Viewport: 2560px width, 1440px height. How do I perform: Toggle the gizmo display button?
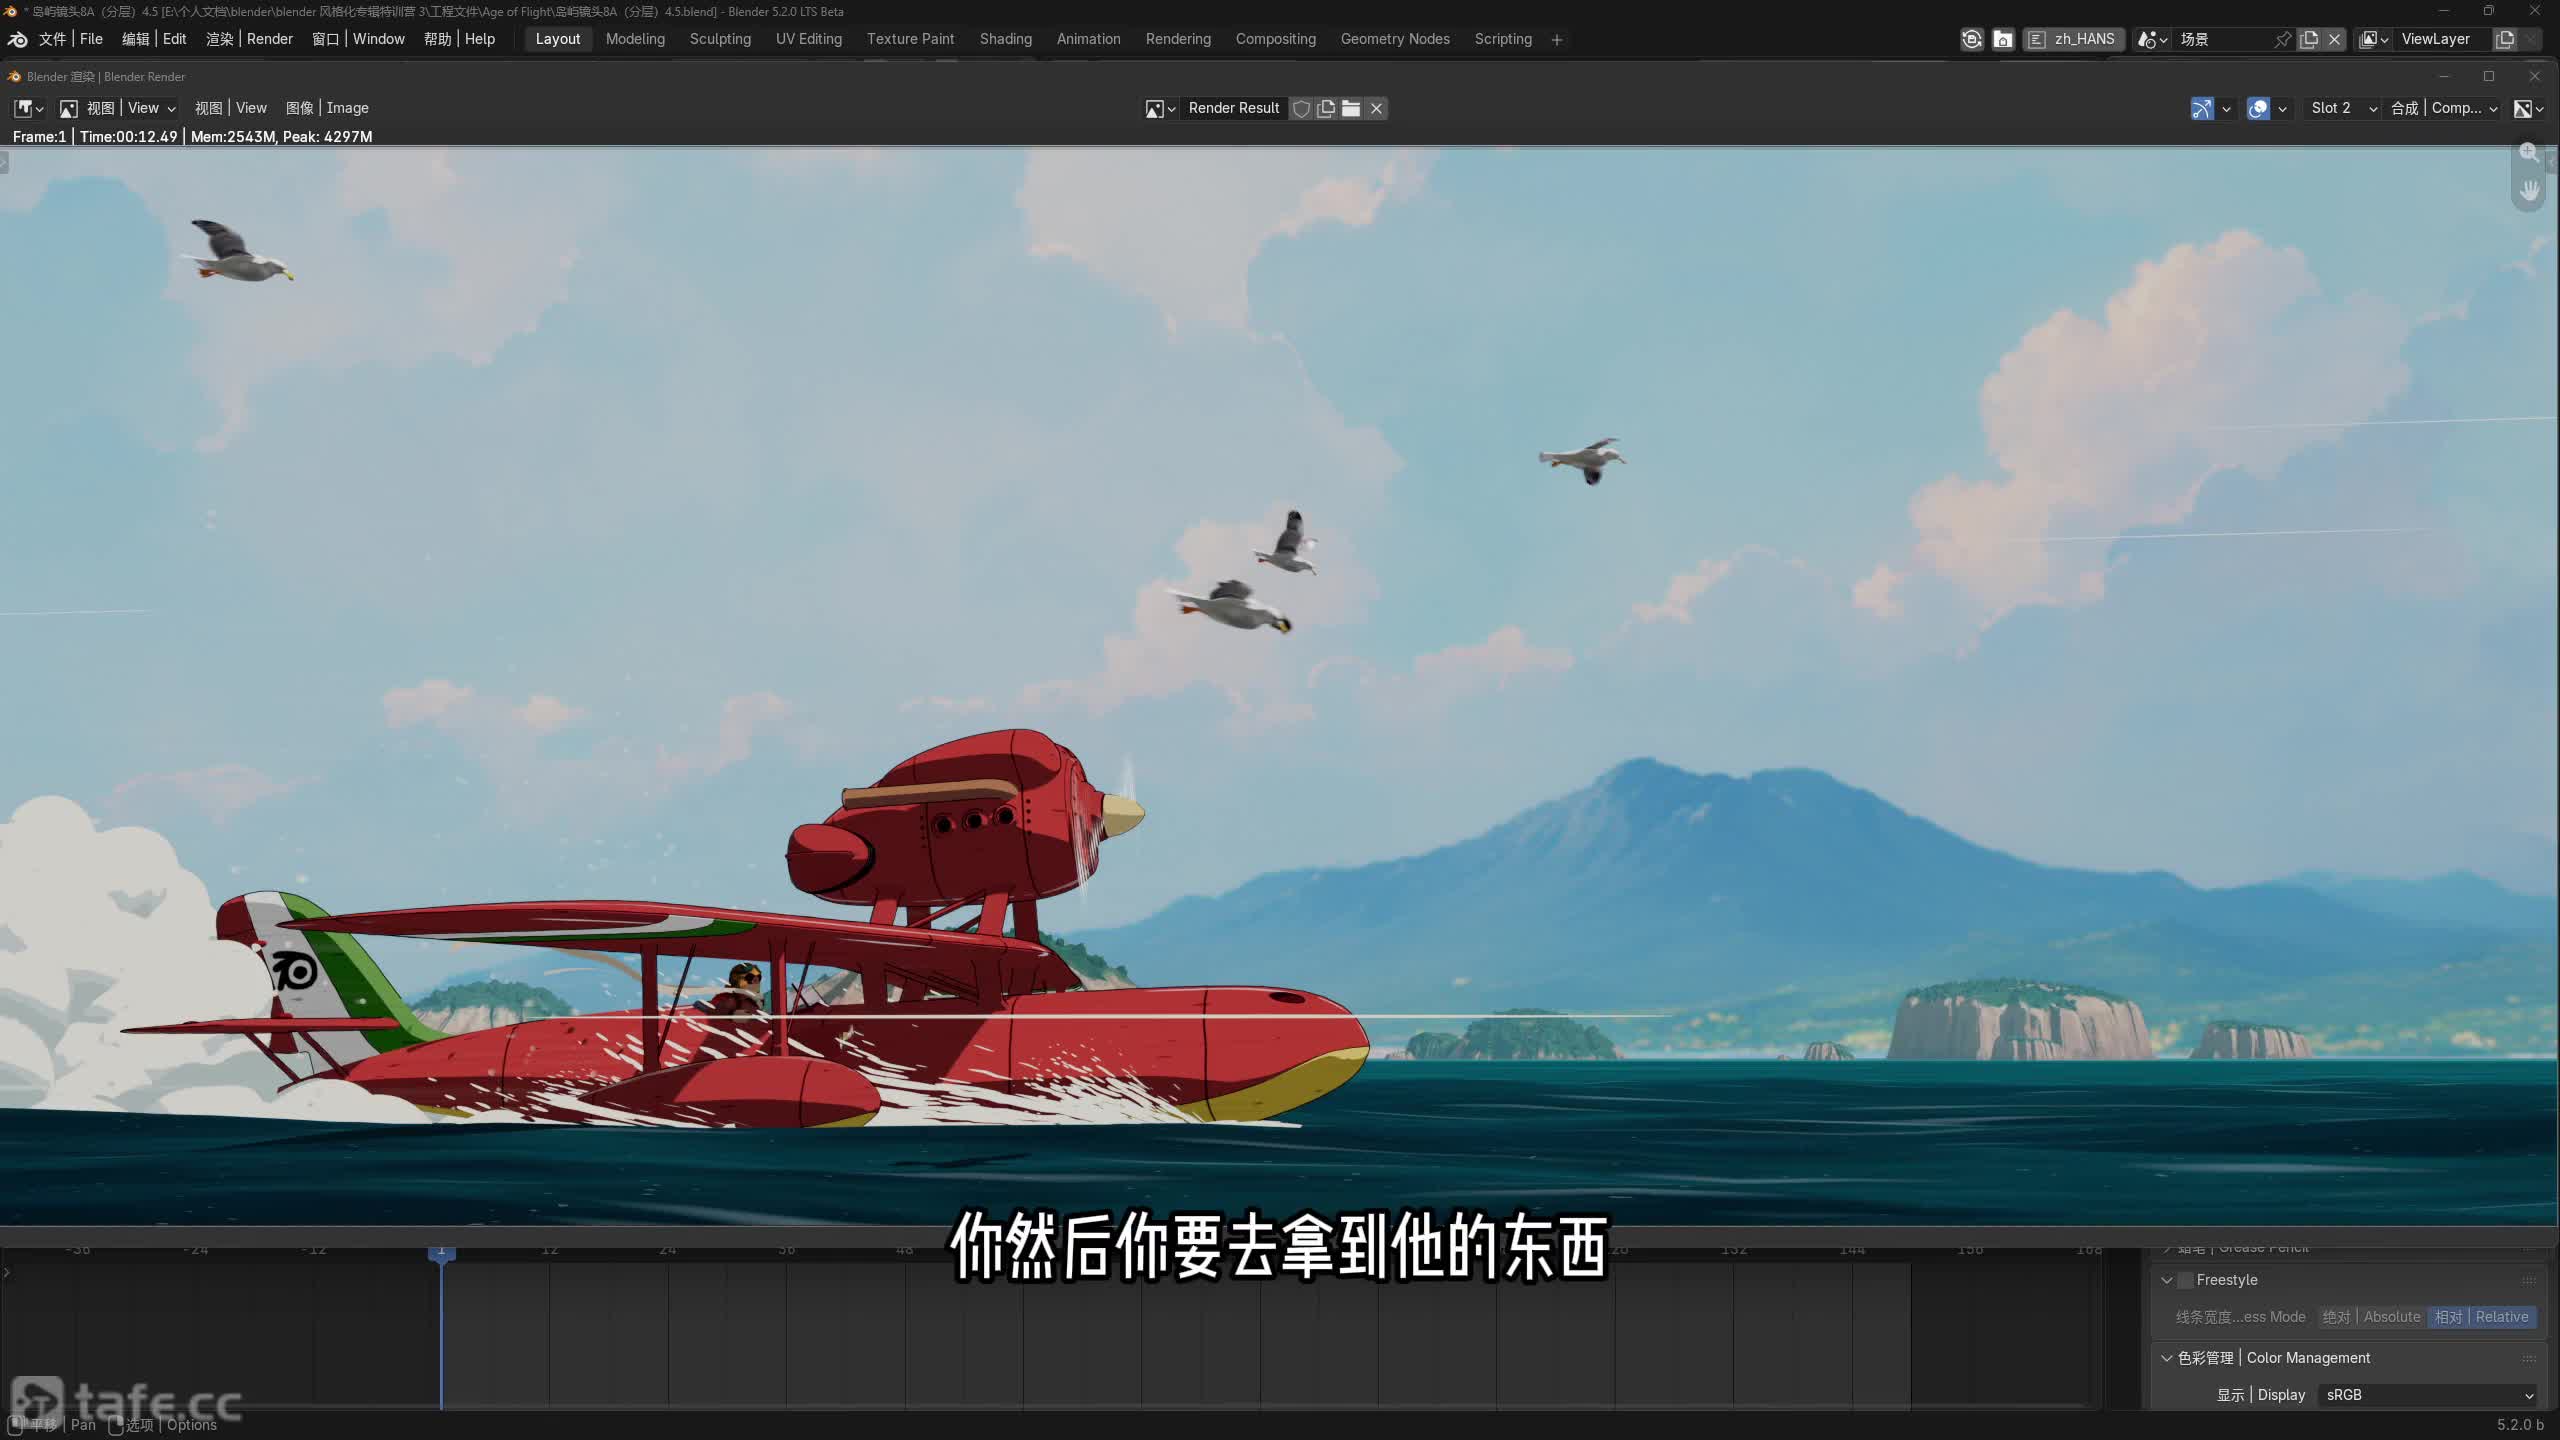2202,108
